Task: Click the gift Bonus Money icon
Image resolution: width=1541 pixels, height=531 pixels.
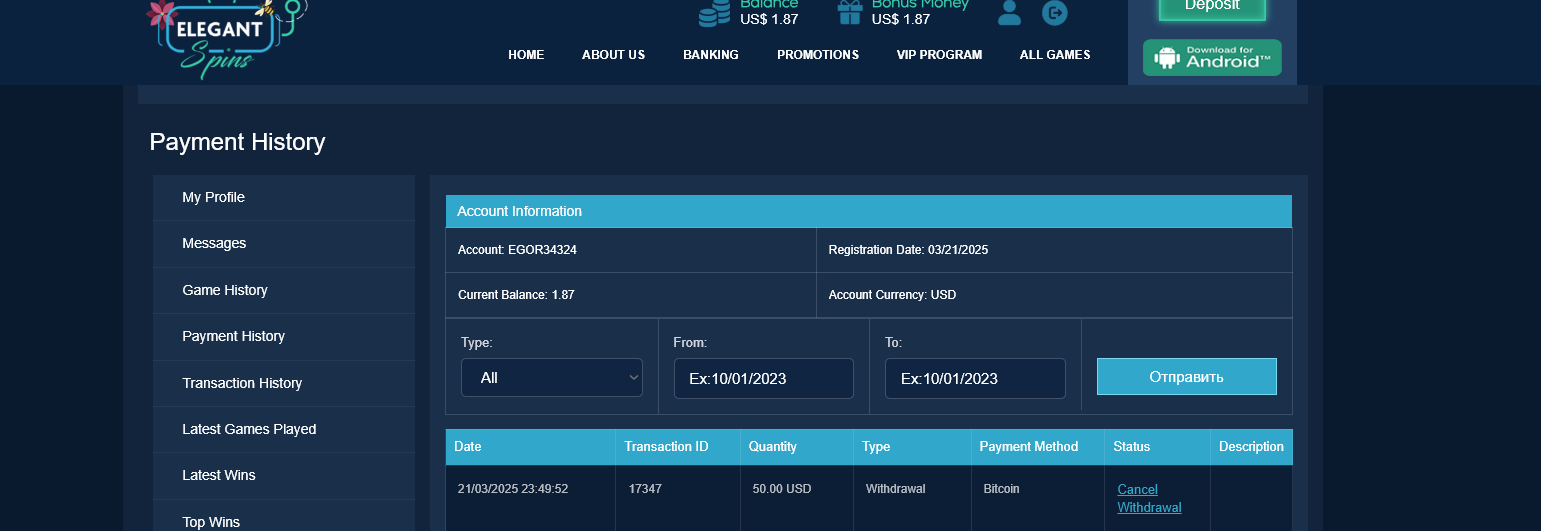Action: [850, 13]
